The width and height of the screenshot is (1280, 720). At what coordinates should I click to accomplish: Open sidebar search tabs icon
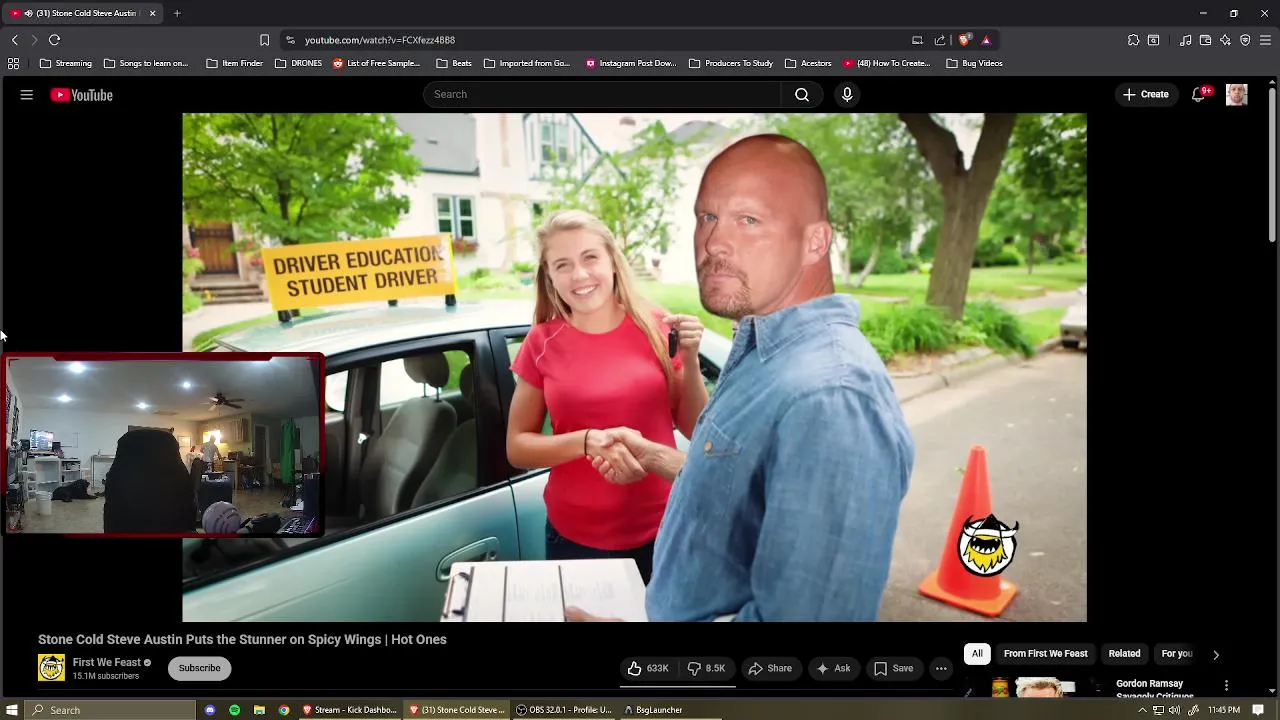pyautogui.click(x=1153, y=40)
